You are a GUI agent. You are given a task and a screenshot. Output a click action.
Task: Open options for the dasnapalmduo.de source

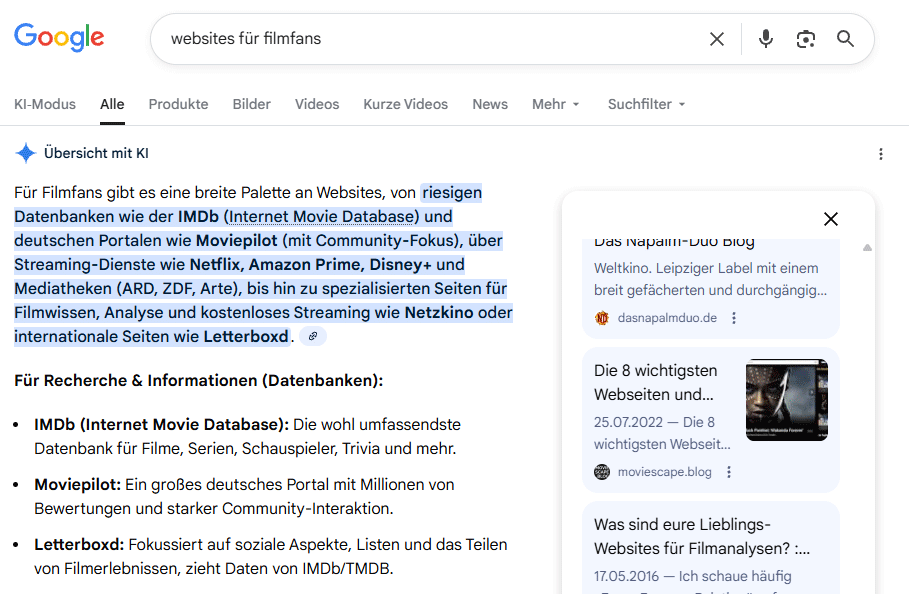tap(733, 317)
